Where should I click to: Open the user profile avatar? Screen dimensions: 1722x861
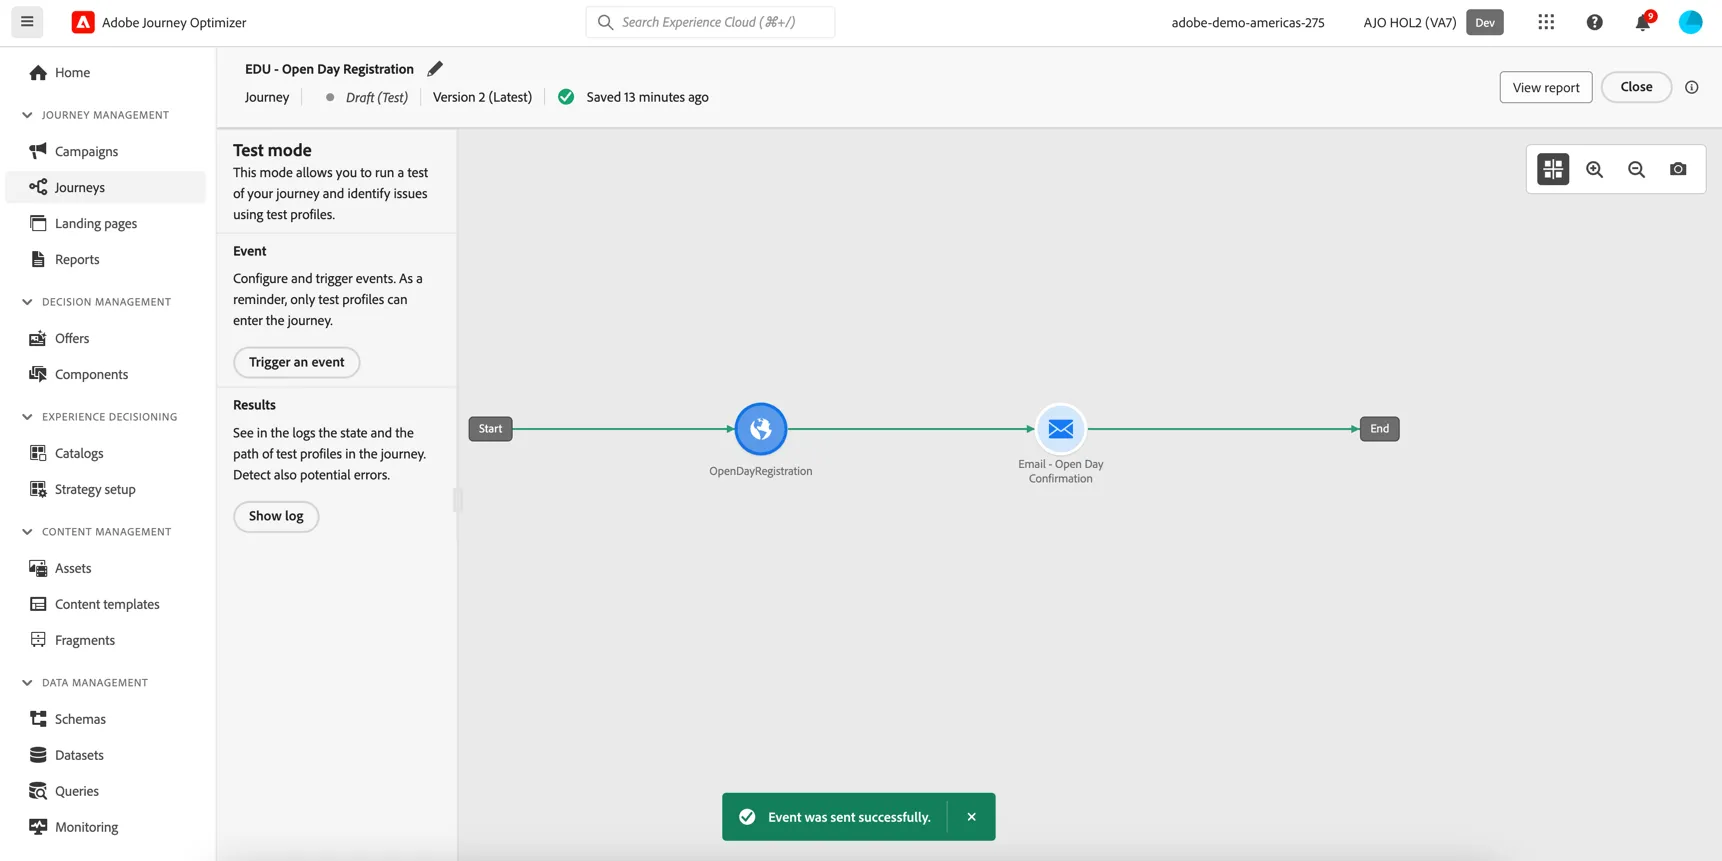tap(1690, 22)
